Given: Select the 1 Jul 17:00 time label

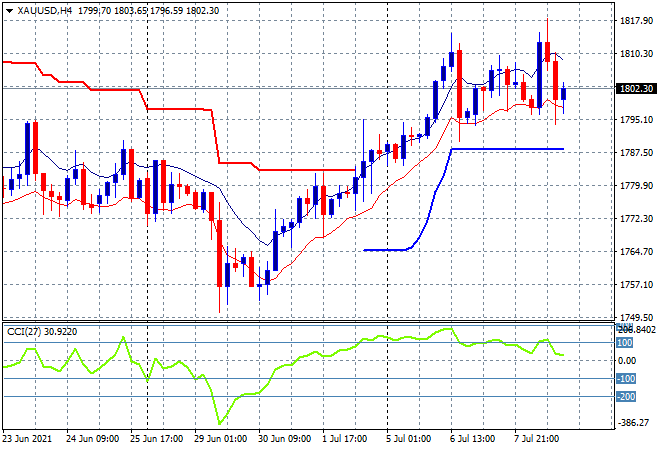Looking at the screenshot, I should 345,439.
